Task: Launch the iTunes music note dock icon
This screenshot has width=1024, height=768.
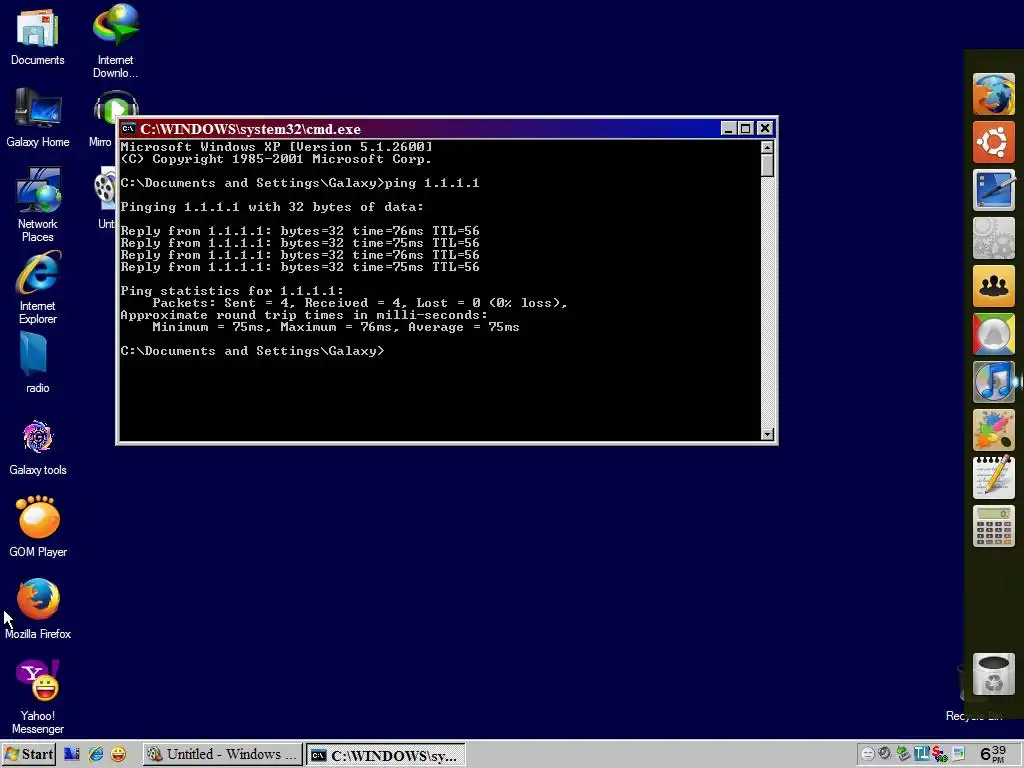Action: [993, 381]
